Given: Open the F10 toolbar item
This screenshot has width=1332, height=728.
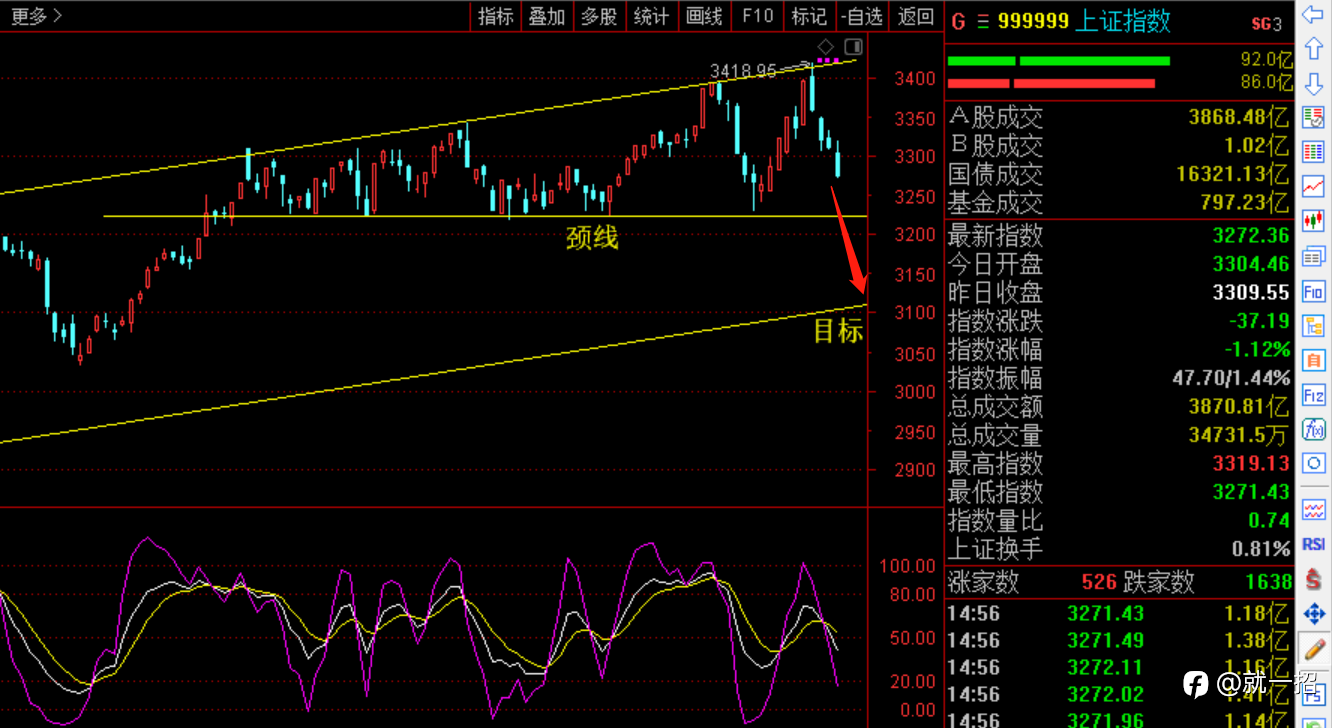Looking at the screenshot, I should (x=757, y=16).
